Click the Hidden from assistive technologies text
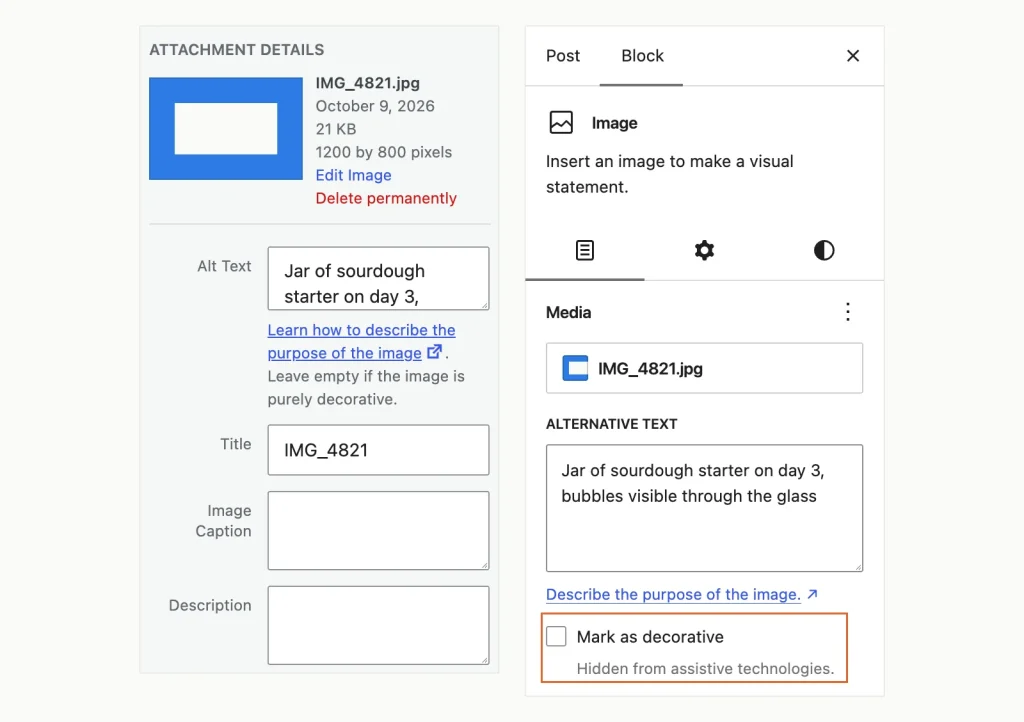 pyautogui.click(x=705, y=668)
